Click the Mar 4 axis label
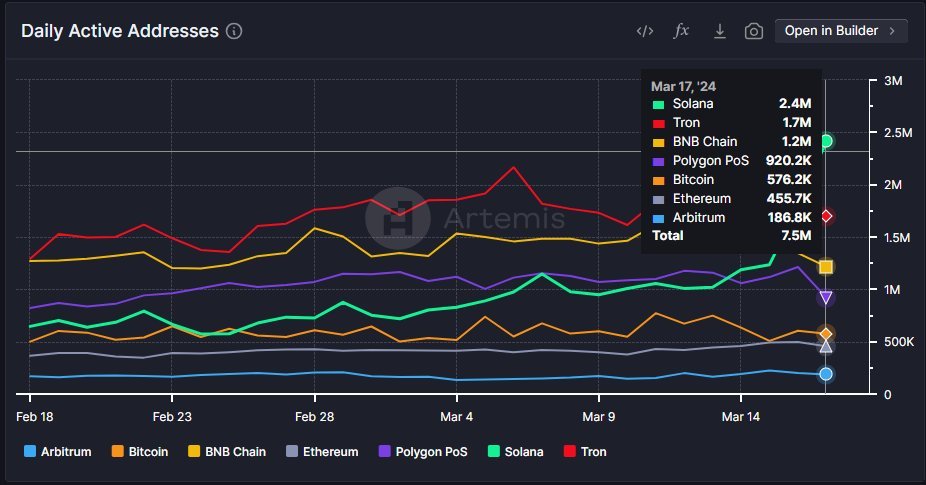The image size is (926, 485). (457, 416)
